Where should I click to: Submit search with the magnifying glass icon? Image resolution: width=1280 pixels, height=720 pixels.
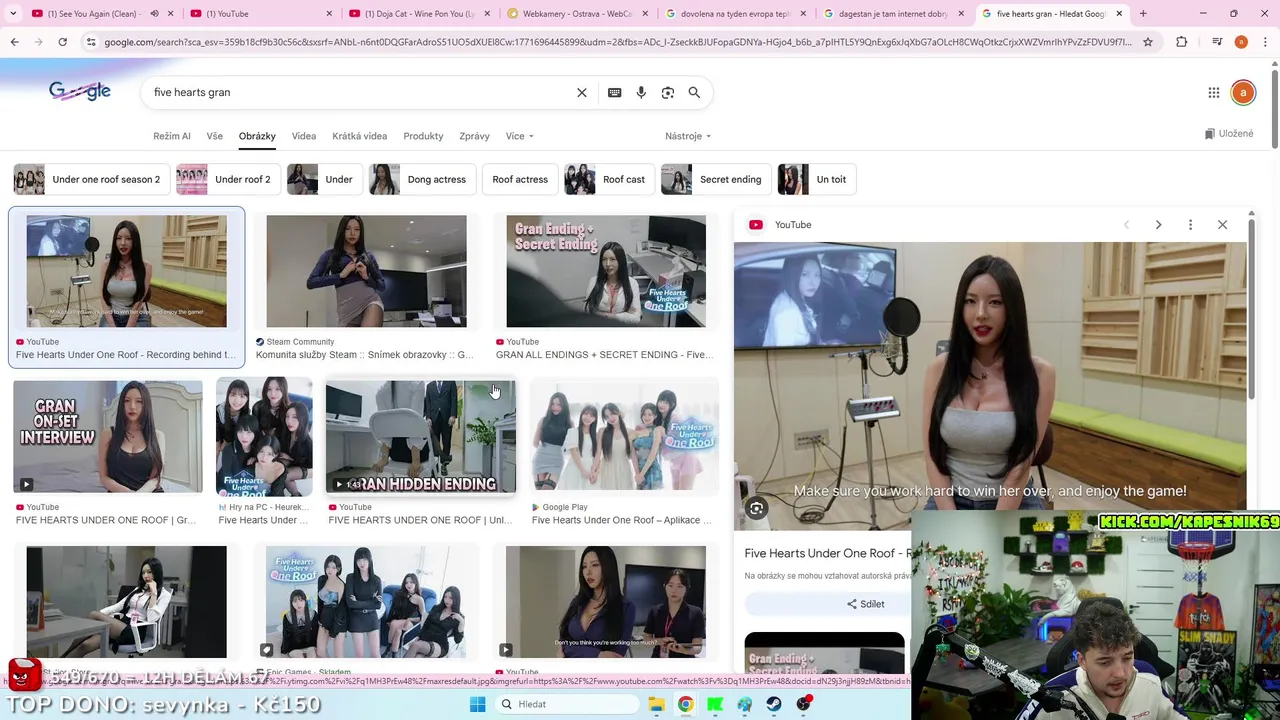(x=694, y=92)
